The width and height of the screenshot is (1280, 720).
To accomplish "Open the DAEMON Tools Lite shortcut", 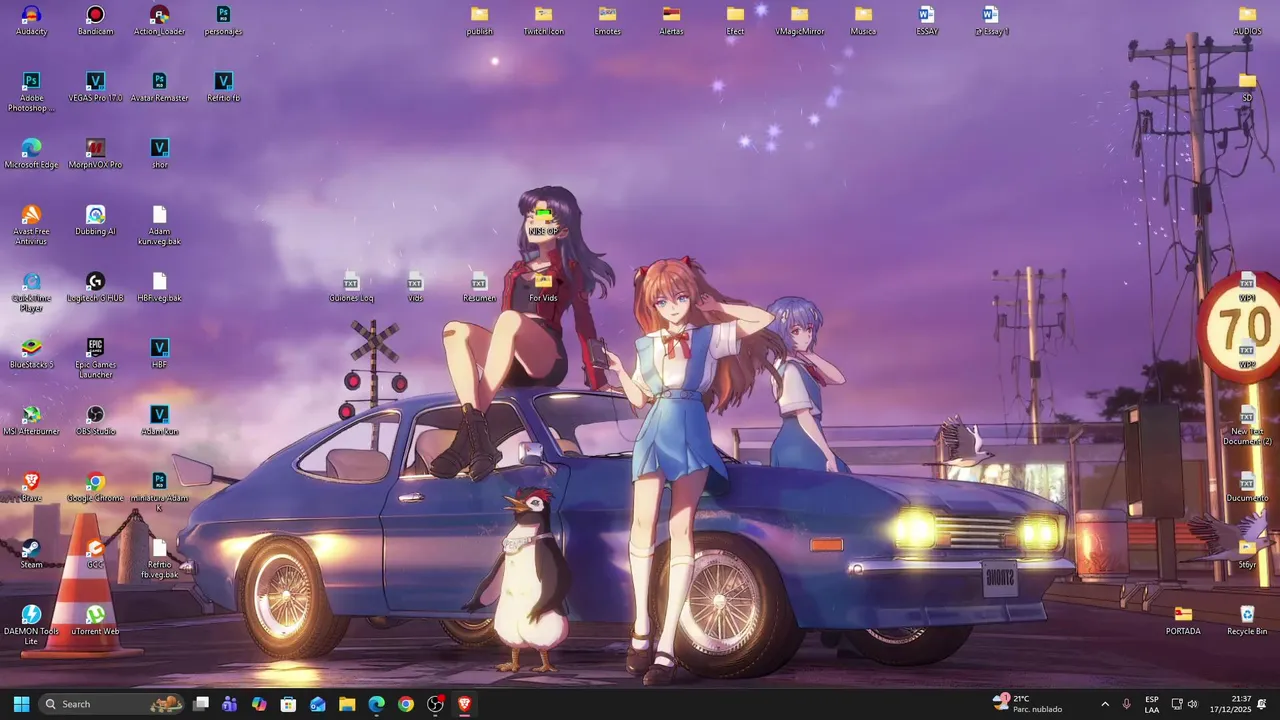I will pyautogui.click(x=31, y=625).
